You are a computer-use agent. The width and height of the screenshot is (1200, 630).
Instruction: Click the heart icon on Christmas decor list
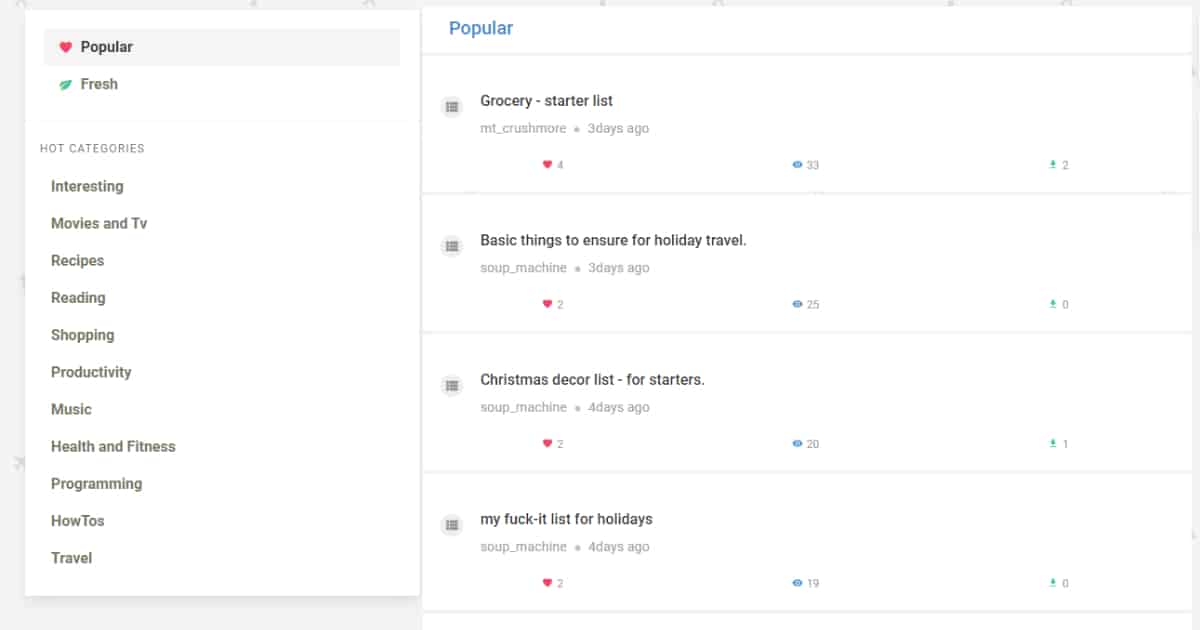547,444
